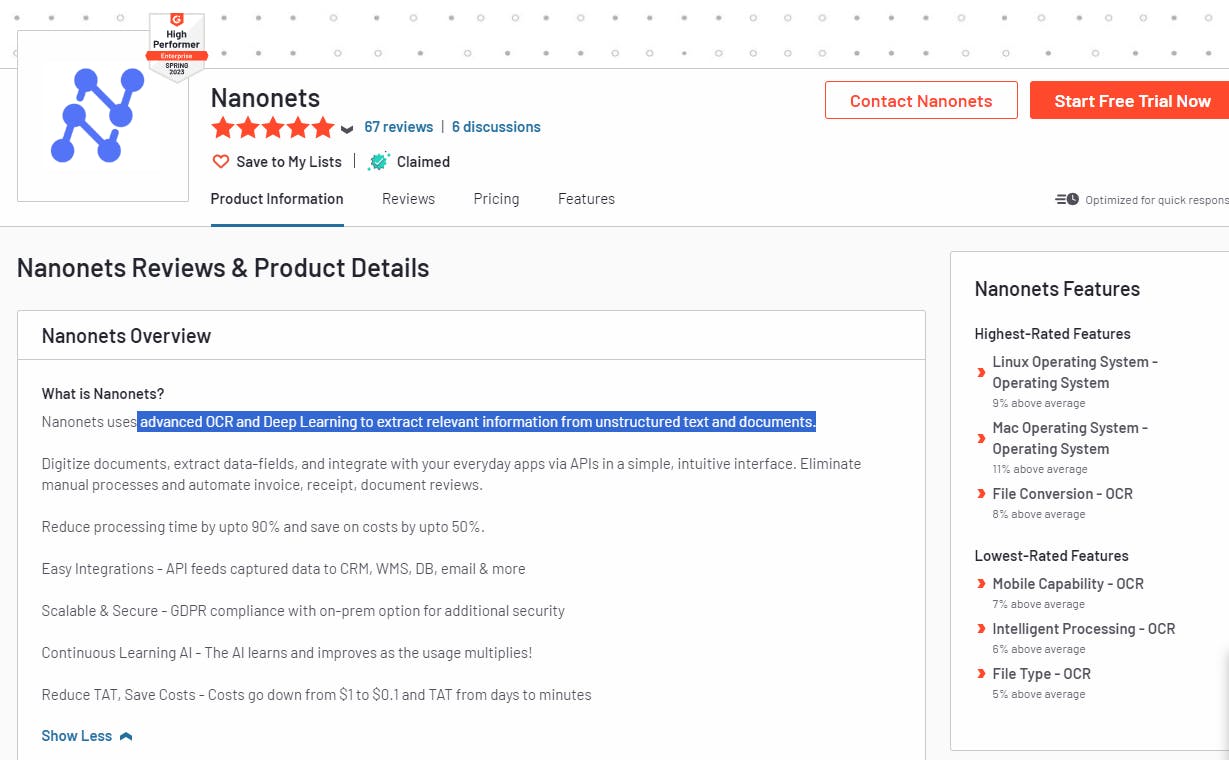Switch to the Pricing tab

pyautogui.click(x=496, y=199)
